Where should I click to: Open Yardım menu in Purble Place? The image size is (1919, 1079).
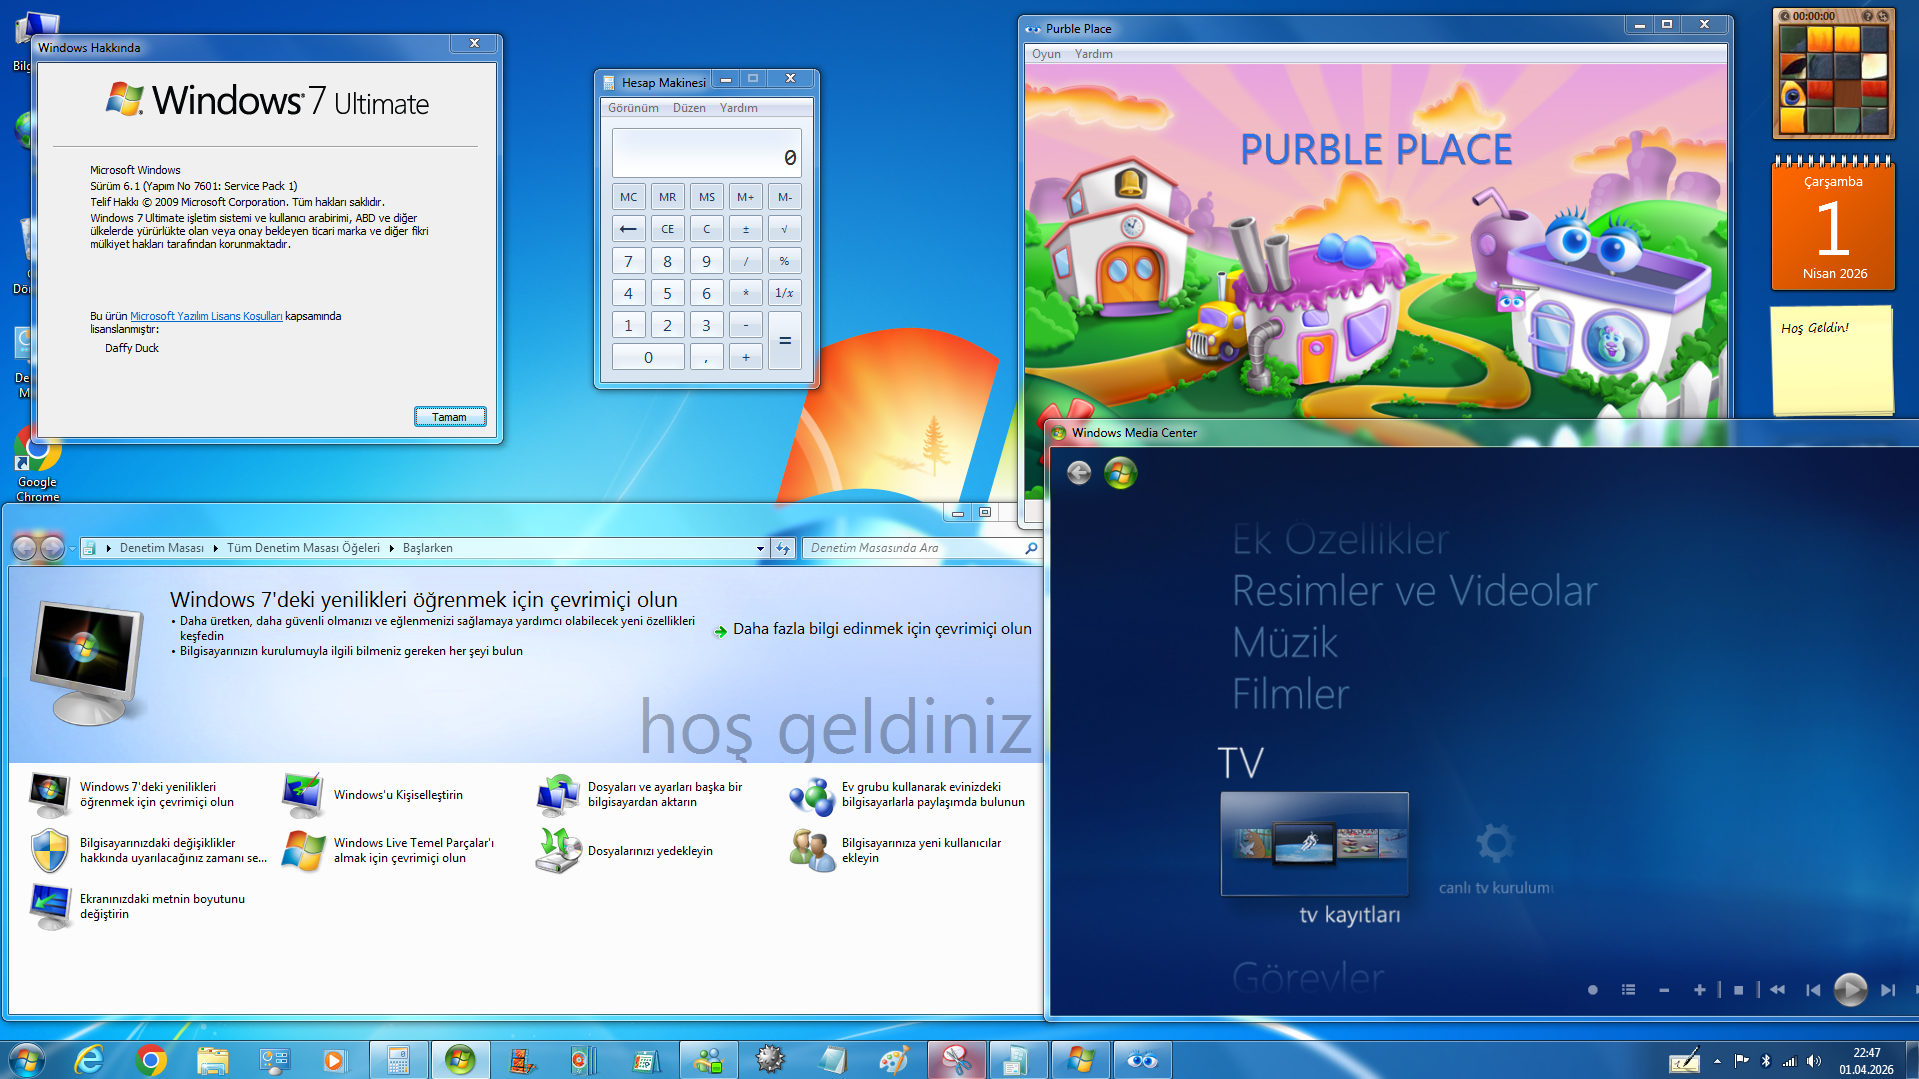point(1093,54)
